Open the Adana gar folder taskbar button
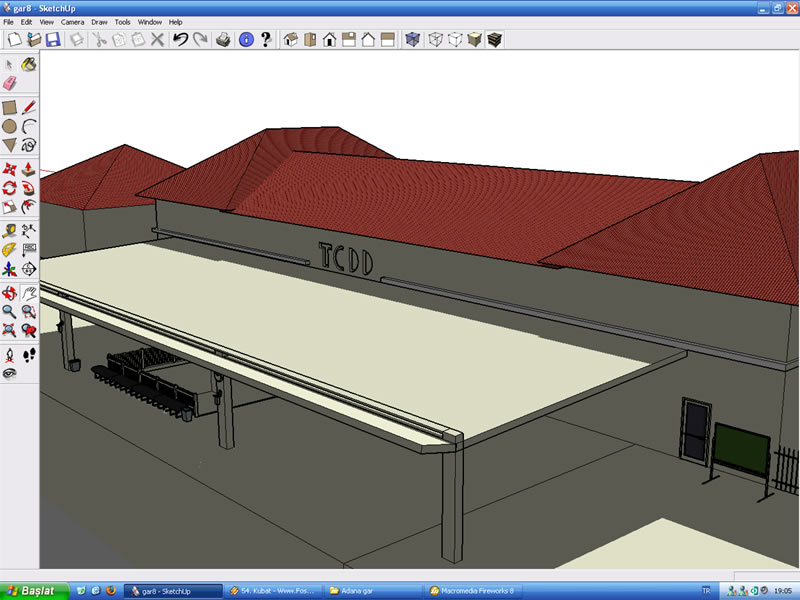This screenshot has width=800, height=600. click(x=374, y=591)
